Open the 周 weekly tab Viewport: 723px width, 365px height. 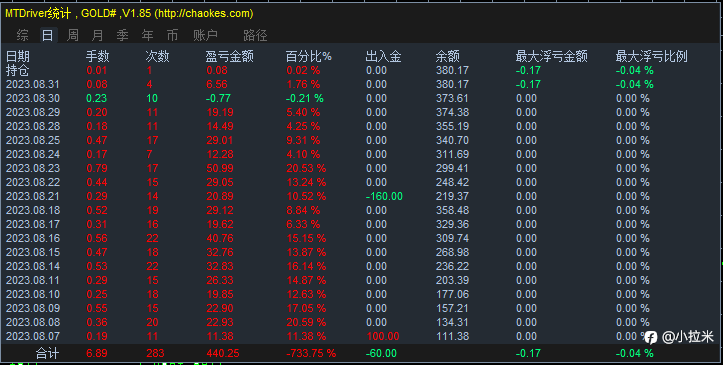pos(72,35)
